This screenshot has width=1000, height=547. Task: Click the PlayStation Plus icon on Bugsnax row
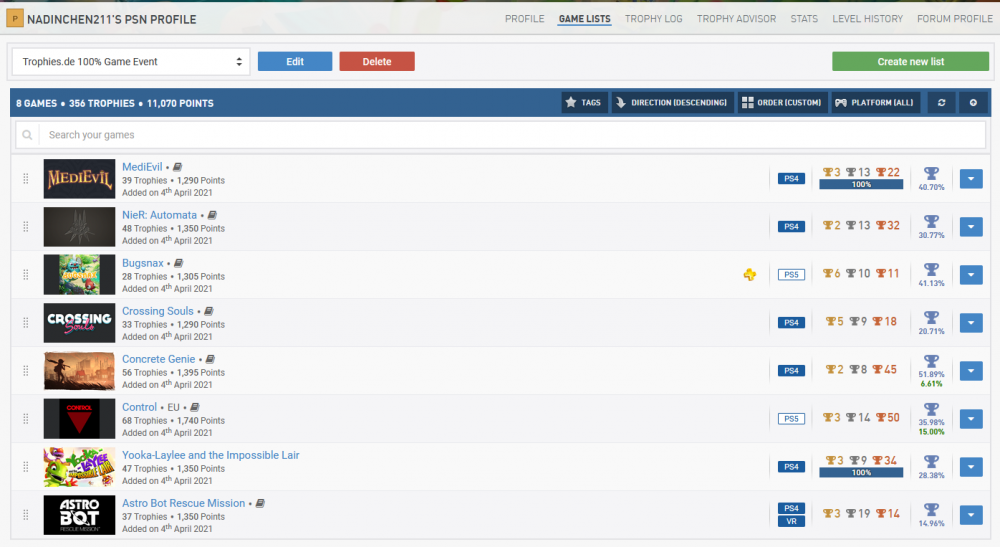tap(746, 274)
